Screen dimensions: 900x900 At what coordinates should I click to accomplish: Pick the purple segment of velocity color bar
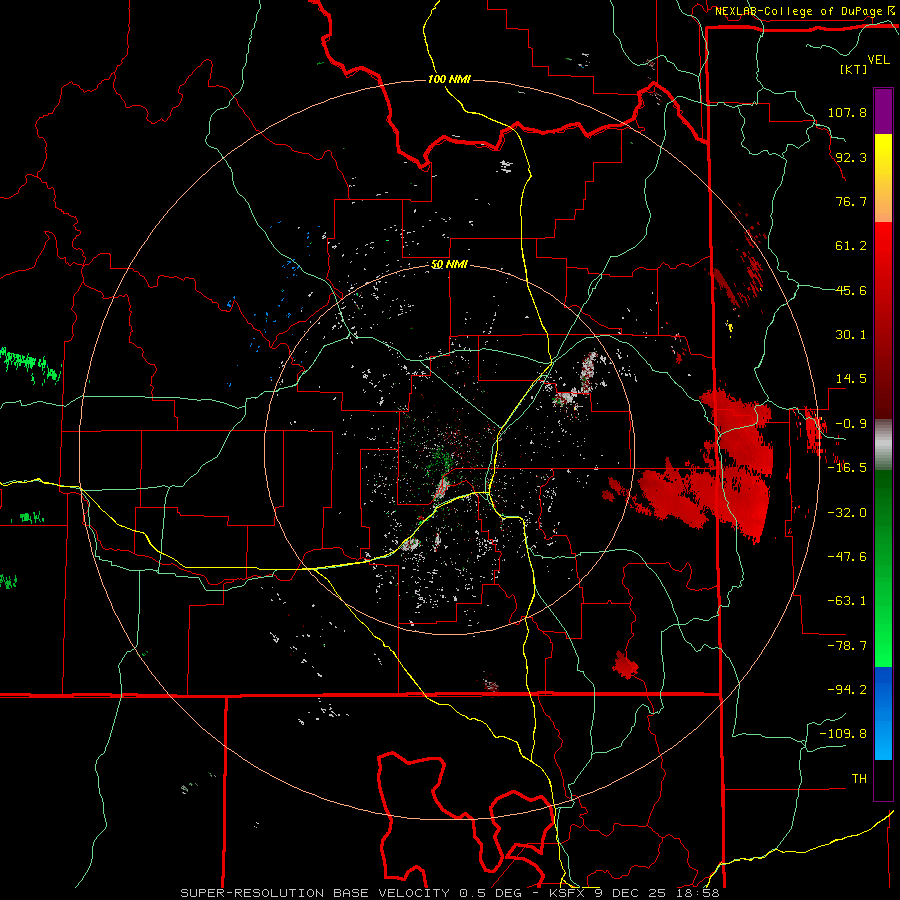coord(883,112)
